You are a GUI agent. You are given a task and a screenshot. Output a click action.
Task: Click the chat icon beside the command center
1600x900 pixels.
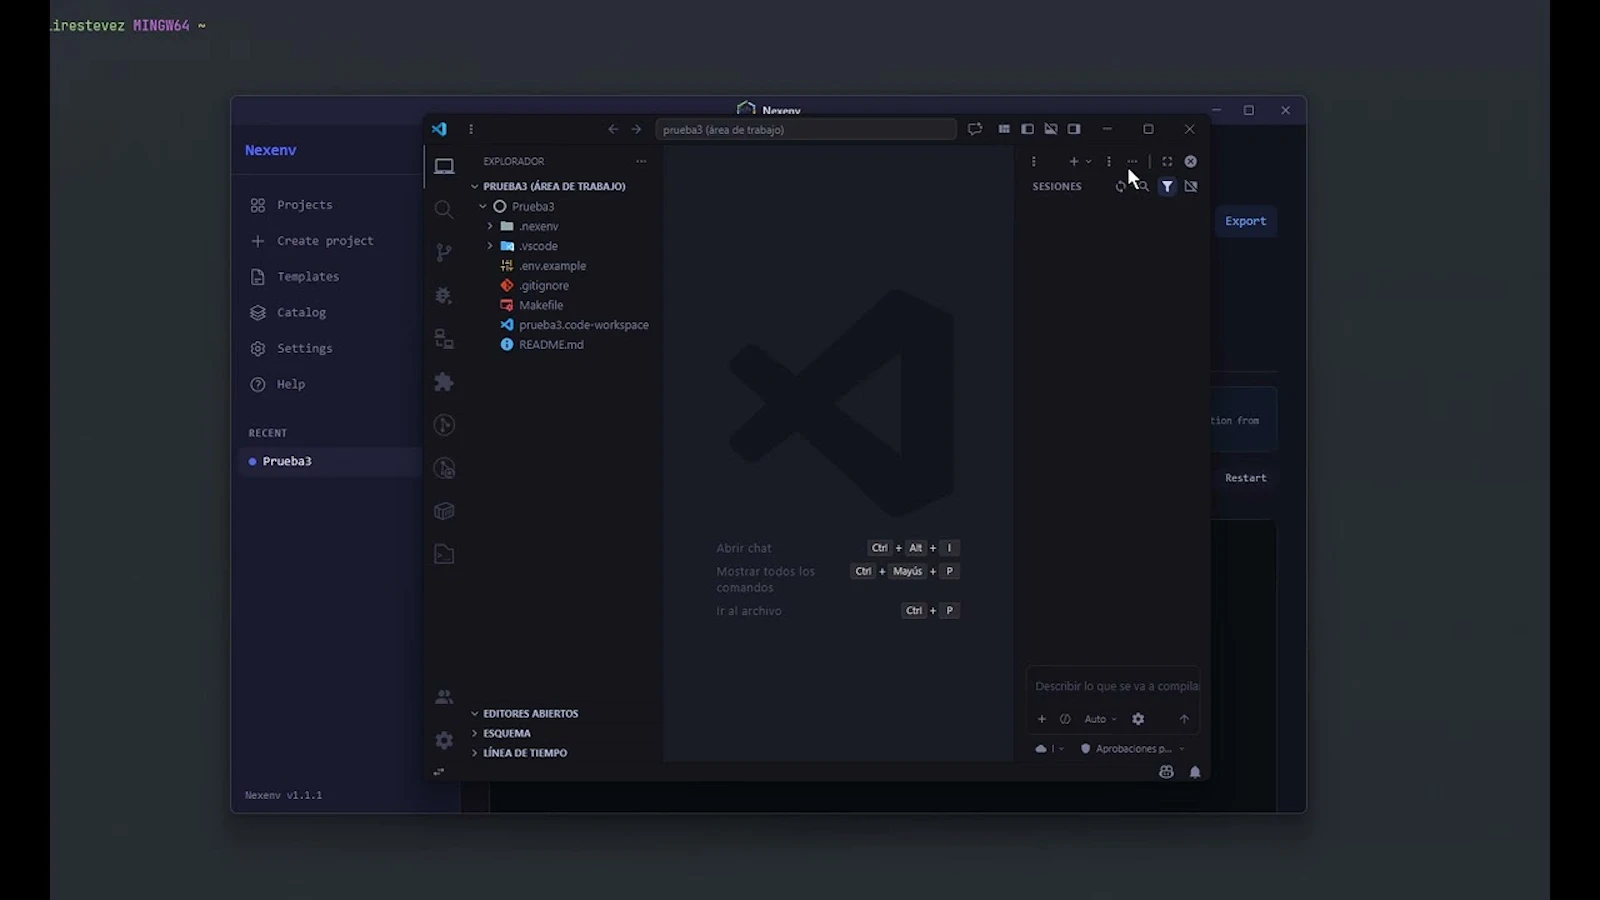(x=975, y=129)
